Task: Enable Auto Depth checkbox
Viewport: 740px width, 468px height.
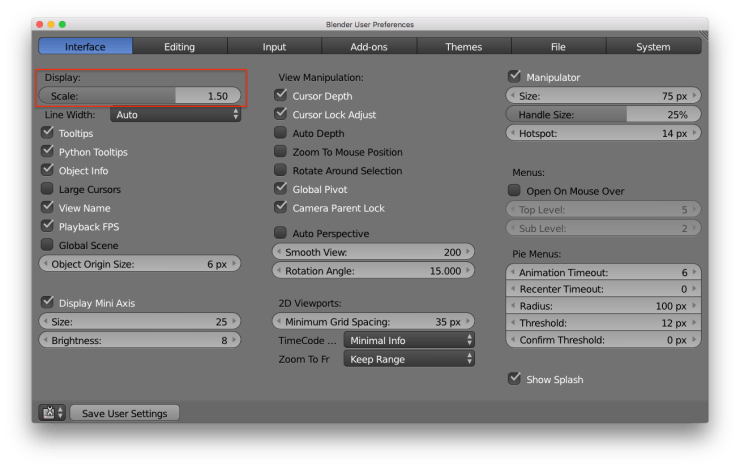Action: [x=281, y=133]
